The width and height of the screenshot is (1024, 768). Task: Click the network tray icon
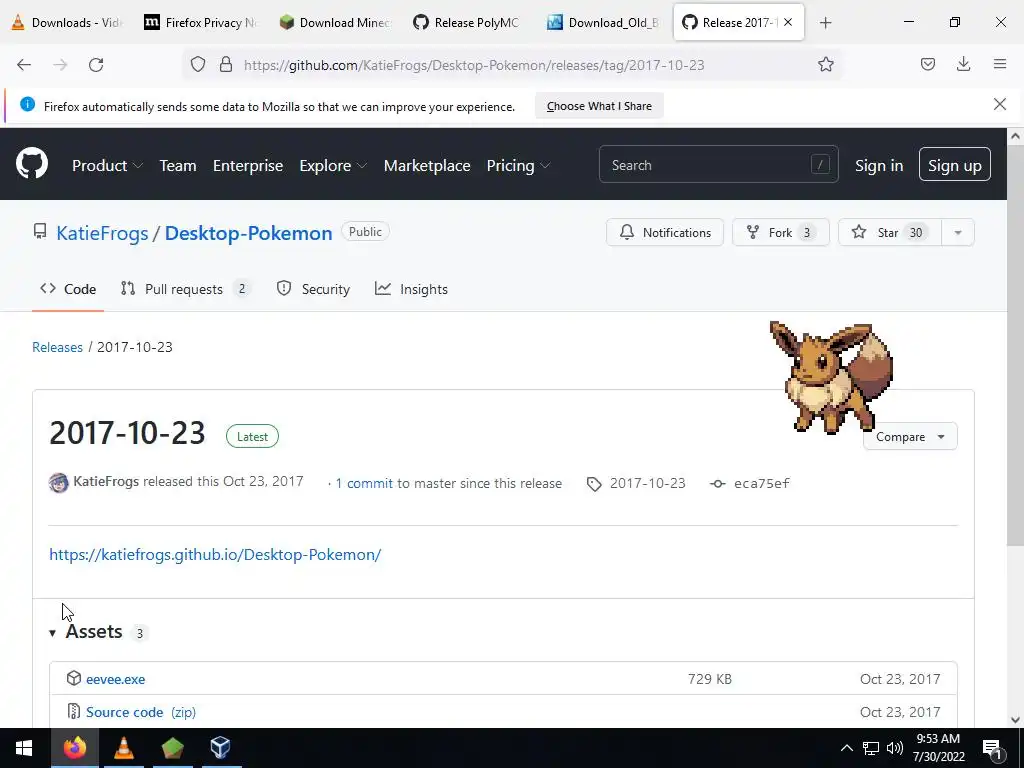(x=871, y=748)
